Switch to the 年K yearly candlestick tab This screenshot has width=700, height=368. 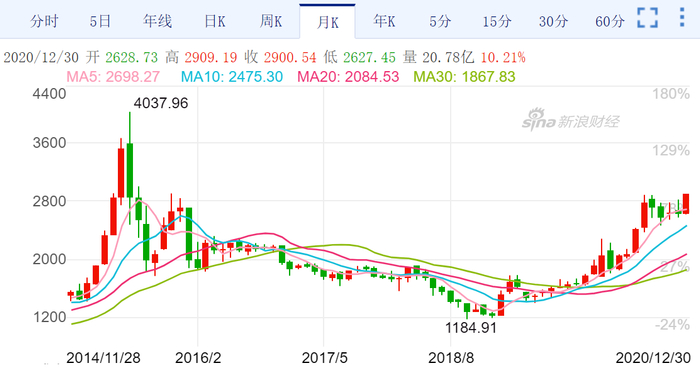(x=384, y=21)
